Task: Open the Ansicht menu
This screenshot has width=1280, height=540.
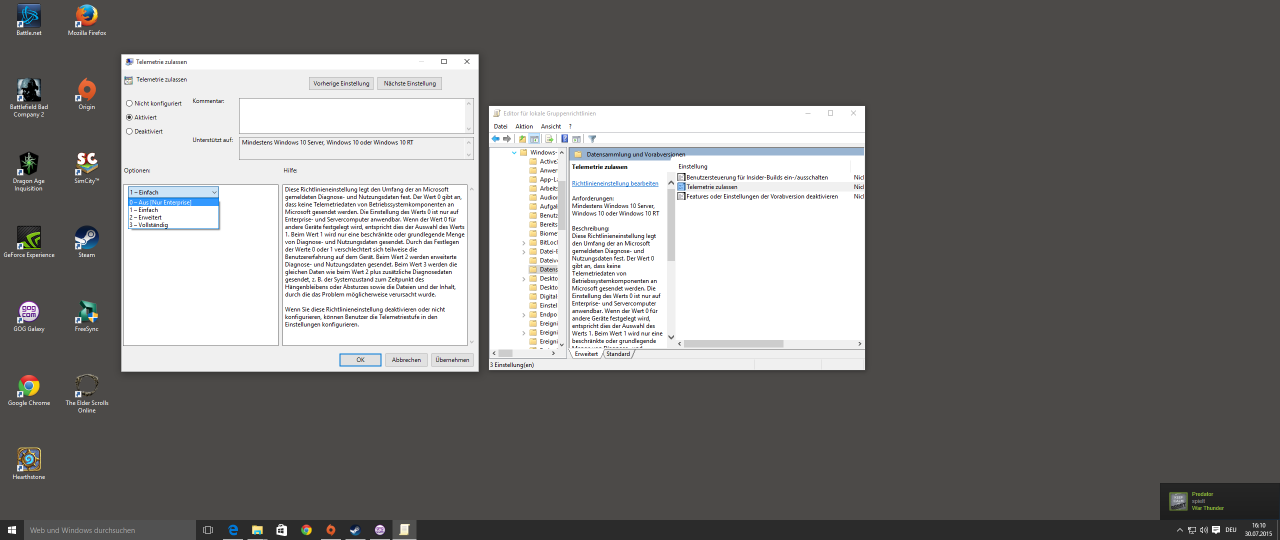Action: click(x=551, y=127)
